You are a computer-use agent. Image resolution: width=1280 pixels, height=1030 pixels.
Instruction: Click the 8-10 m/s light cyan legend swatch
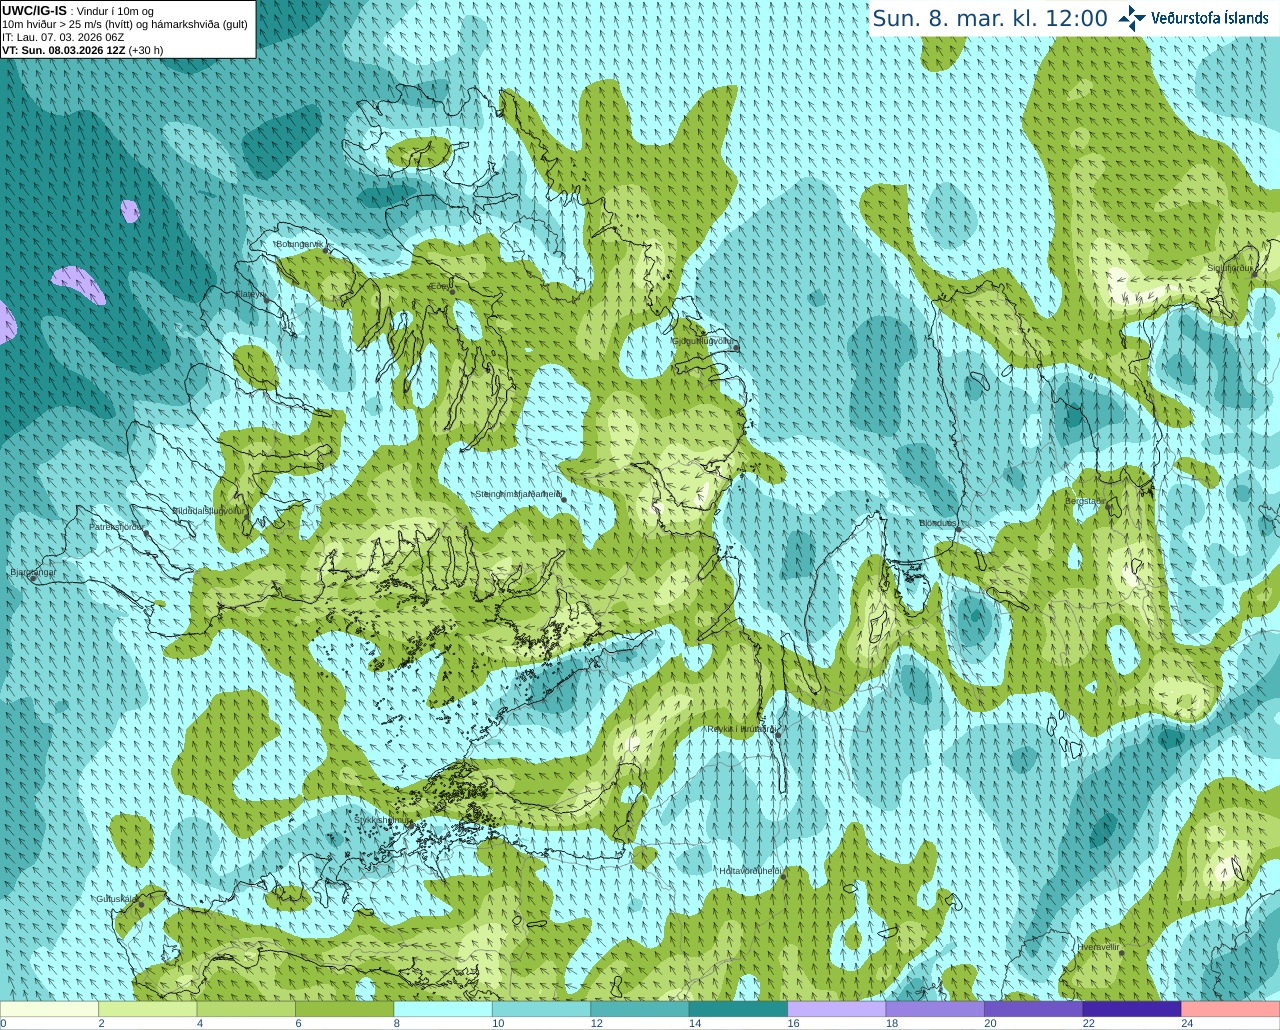[443, 1009]
